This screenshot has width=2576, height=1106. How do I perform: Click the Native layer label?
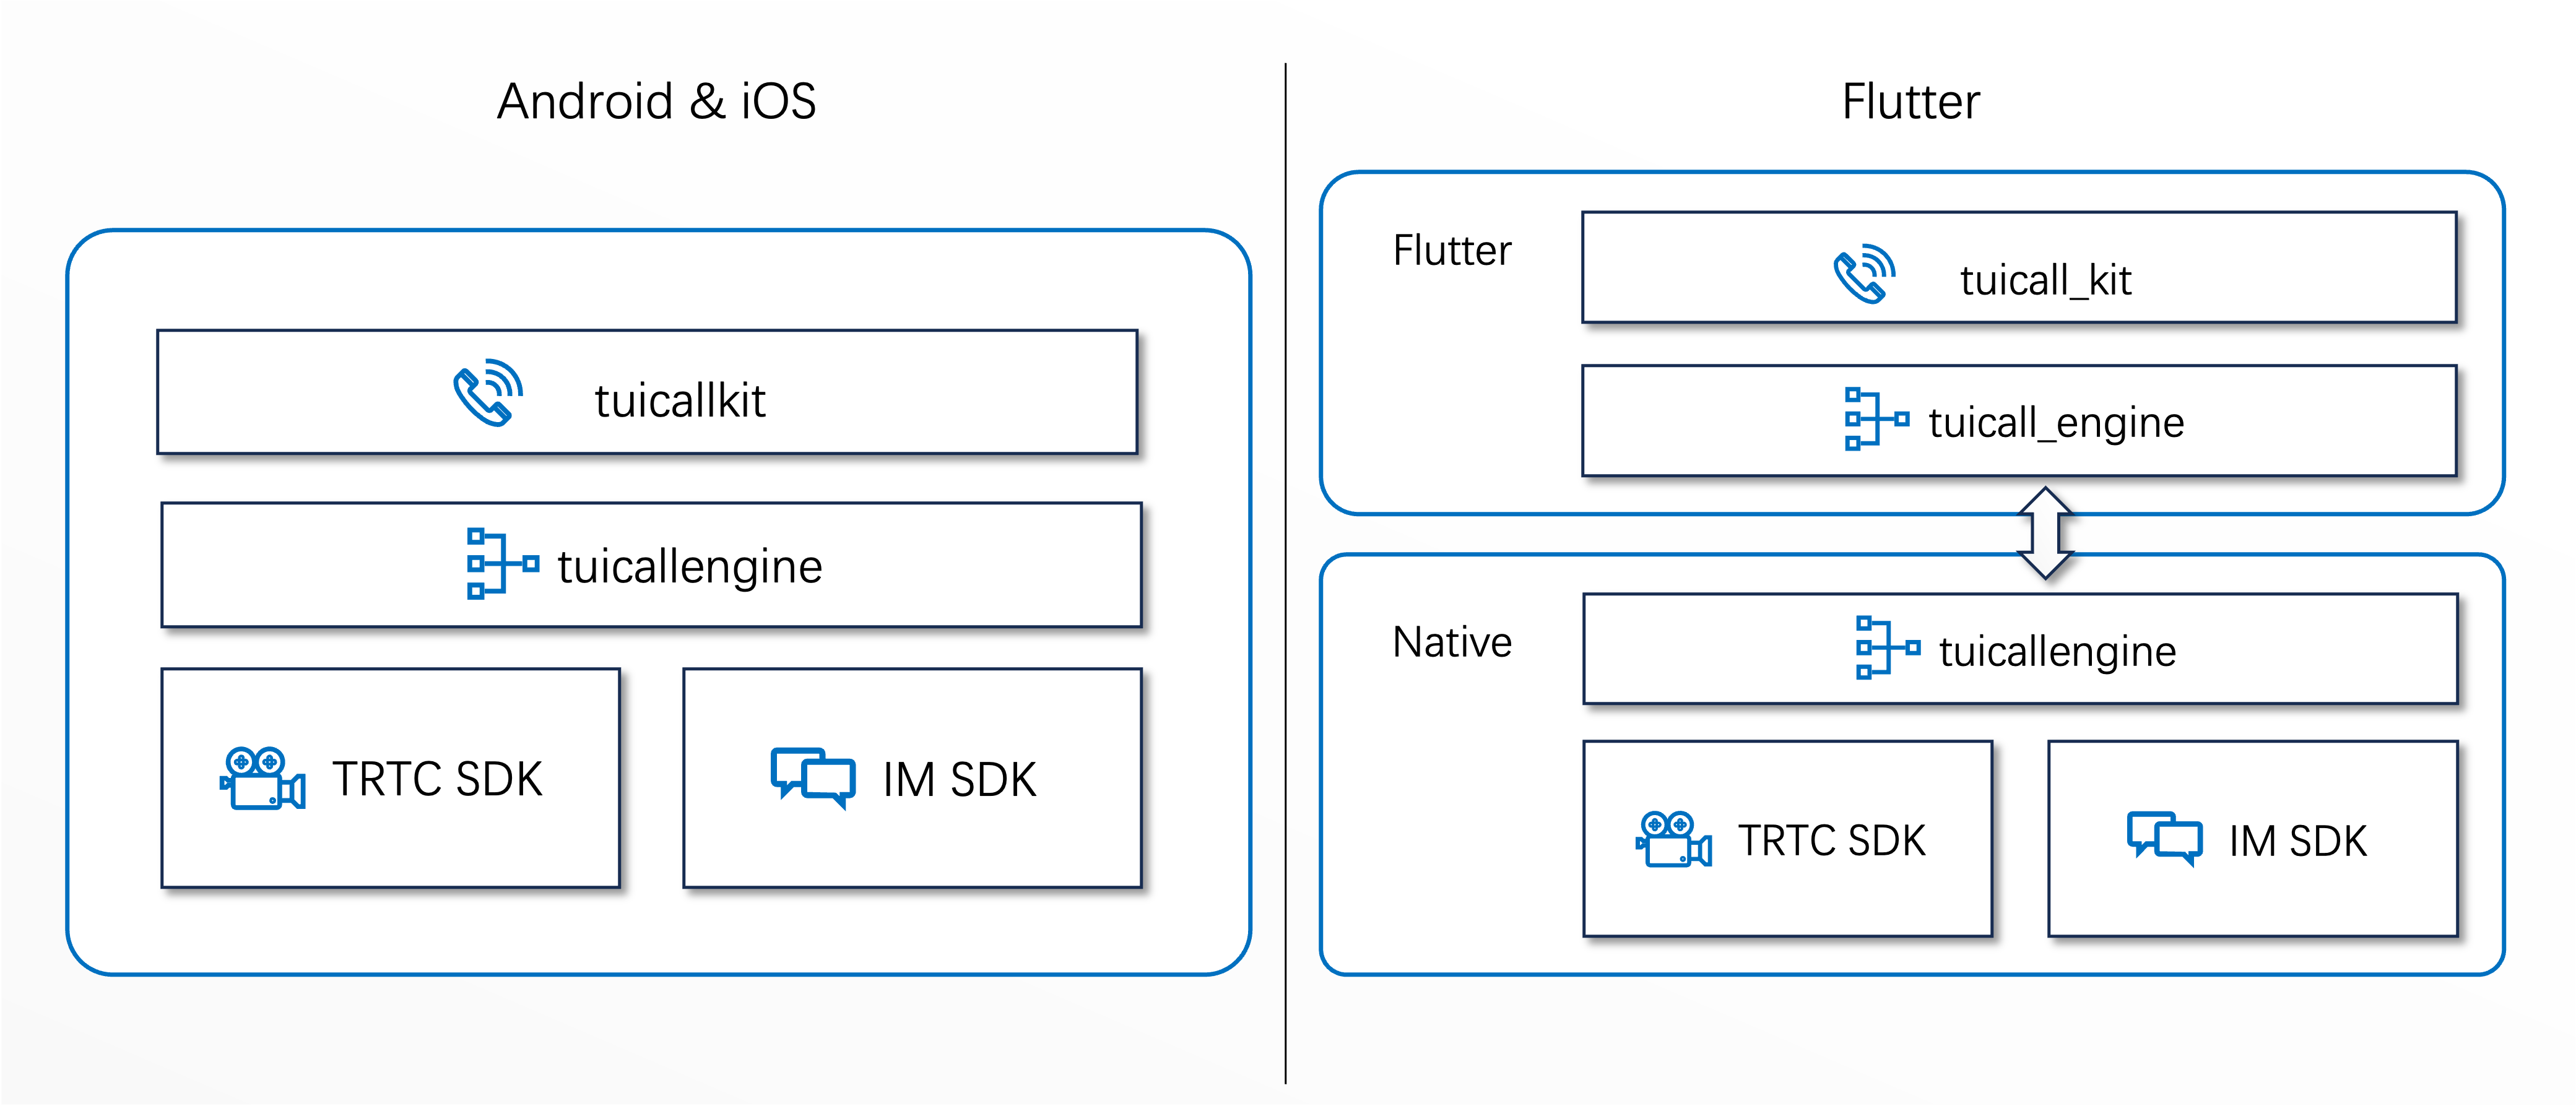click(x=1451, y=642)
